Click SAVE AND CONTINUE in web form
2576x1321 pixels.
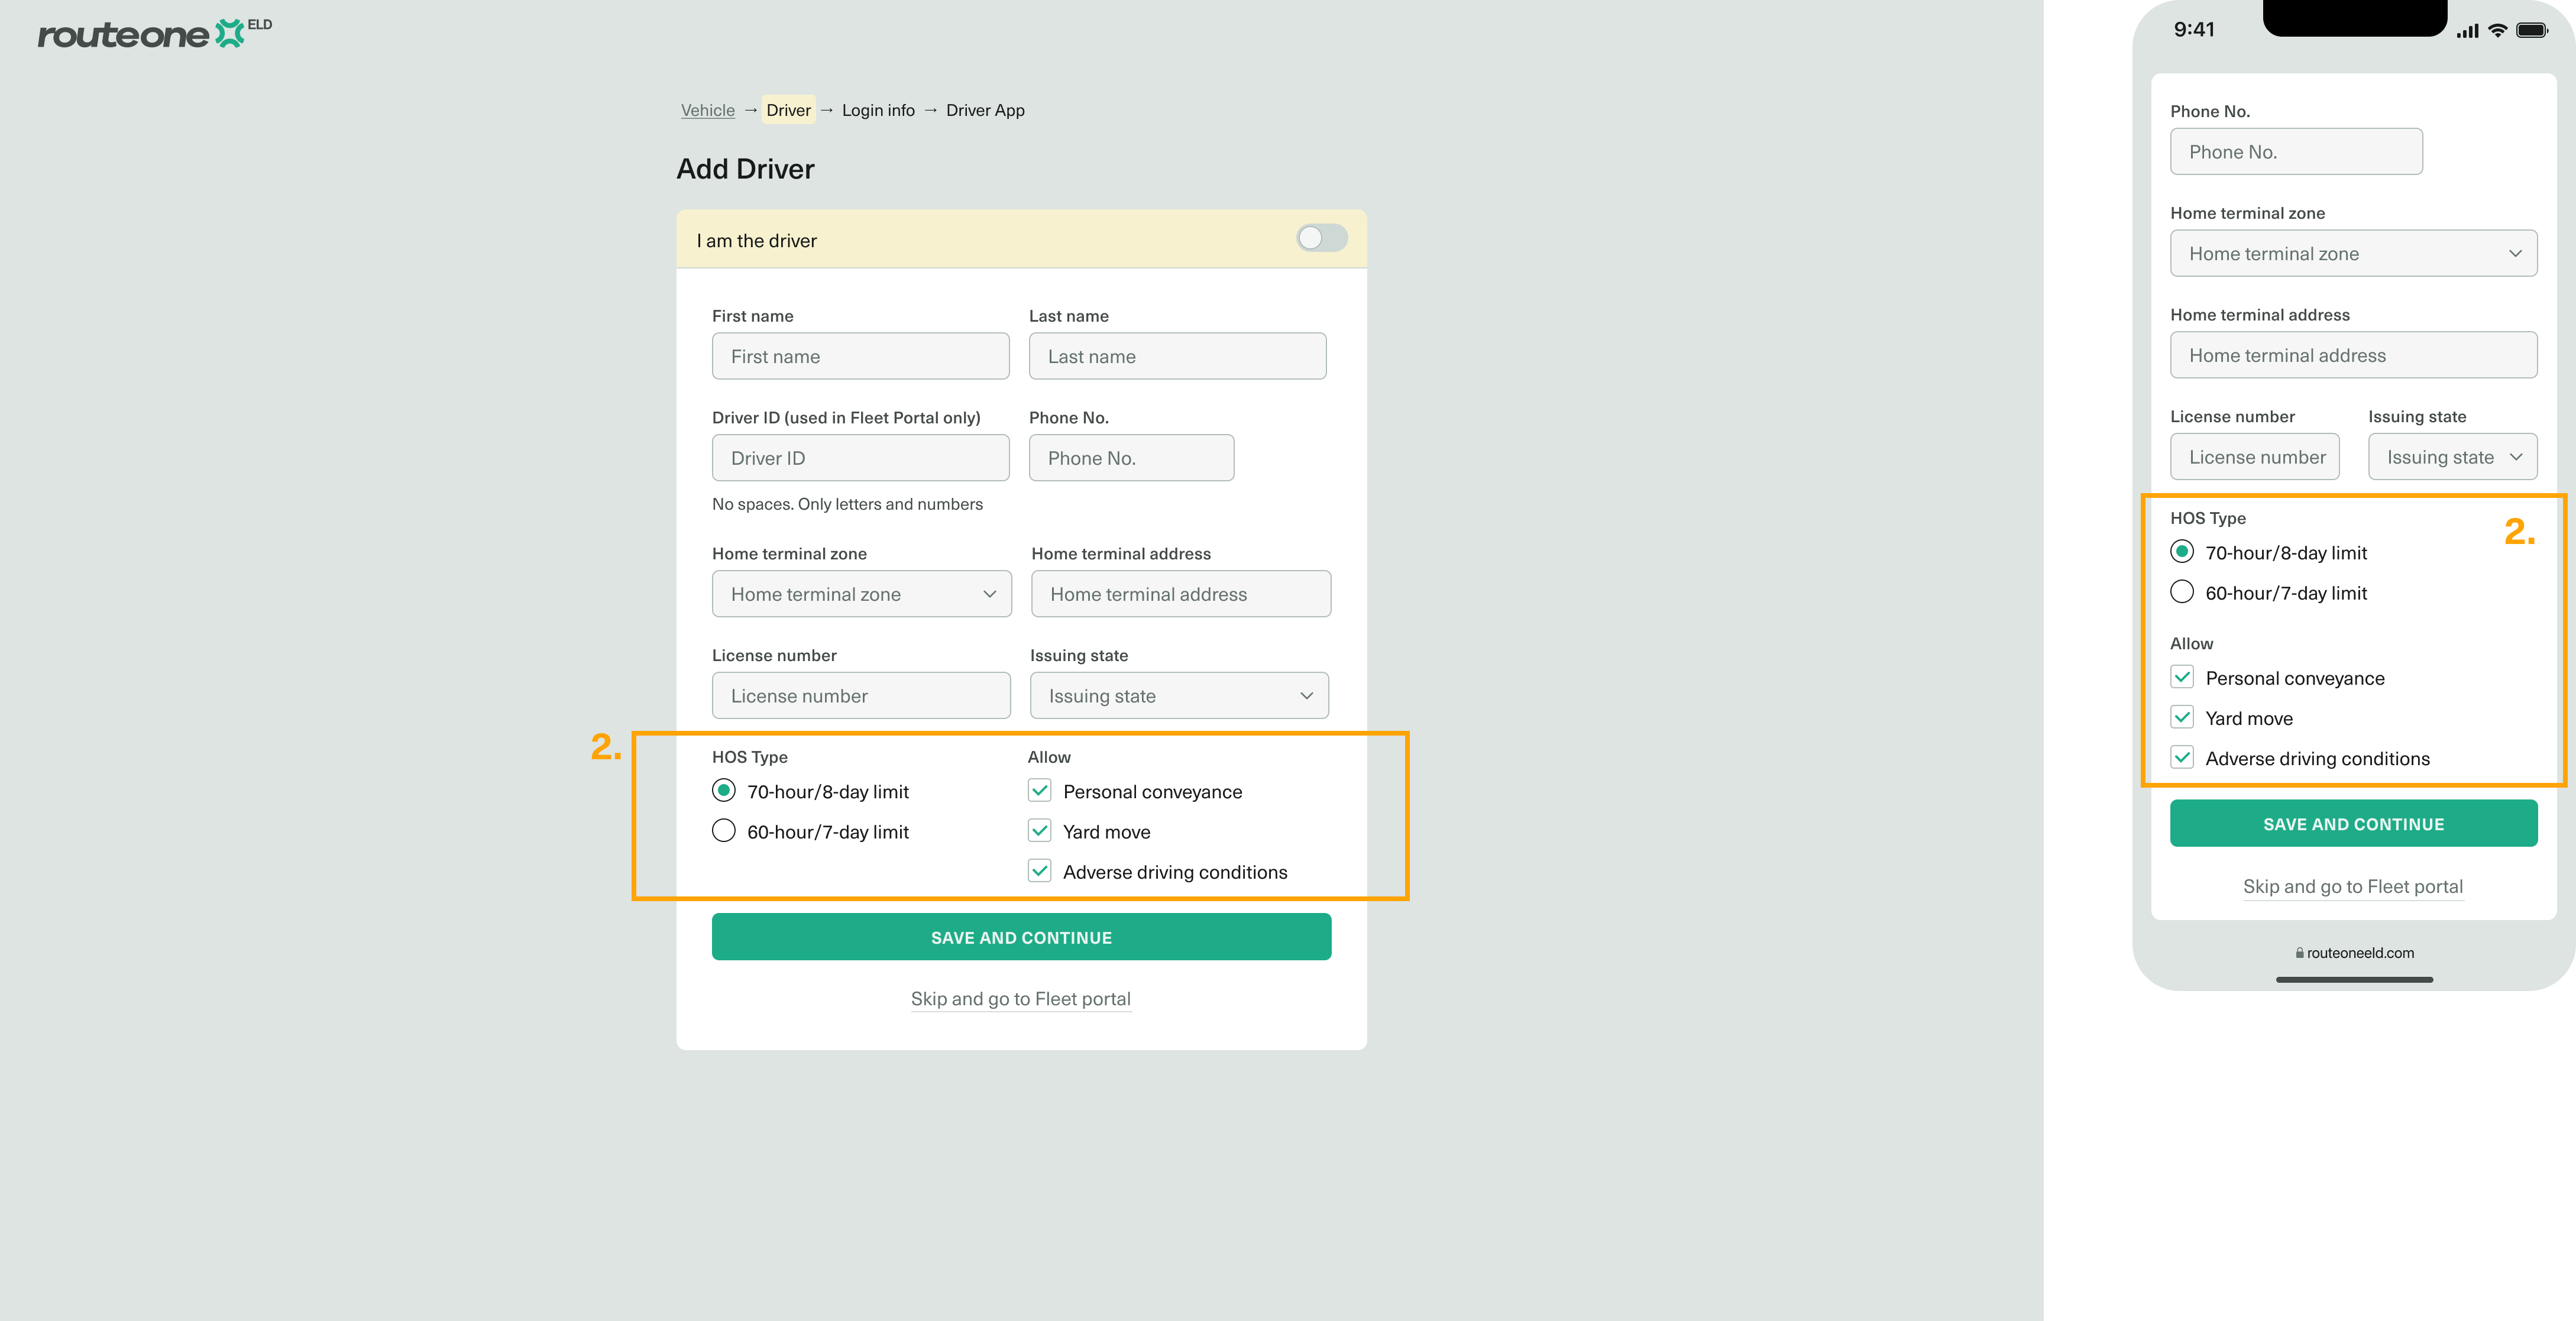point(1022,937)
